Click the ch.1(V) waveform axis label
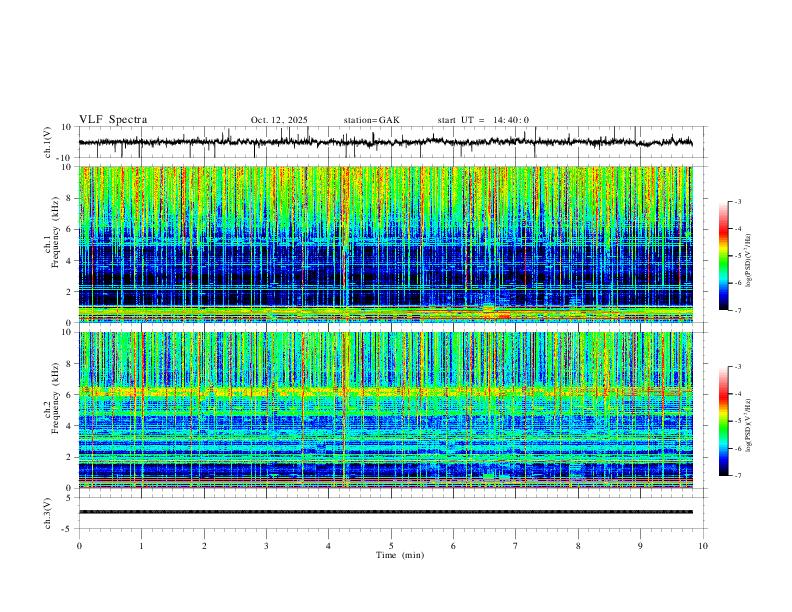 pyautogui.click(x=48, y=142)
